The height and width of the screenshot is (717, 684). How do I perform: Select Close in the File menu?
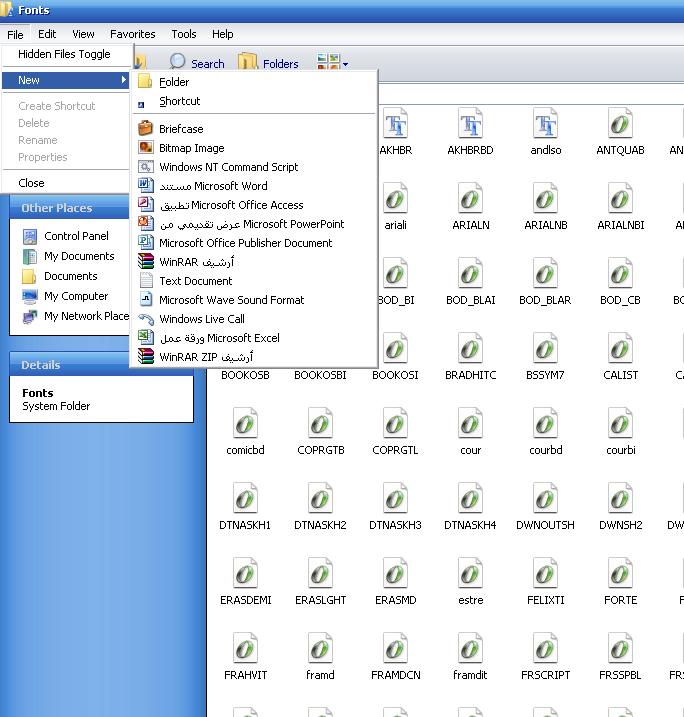[66, 183]
